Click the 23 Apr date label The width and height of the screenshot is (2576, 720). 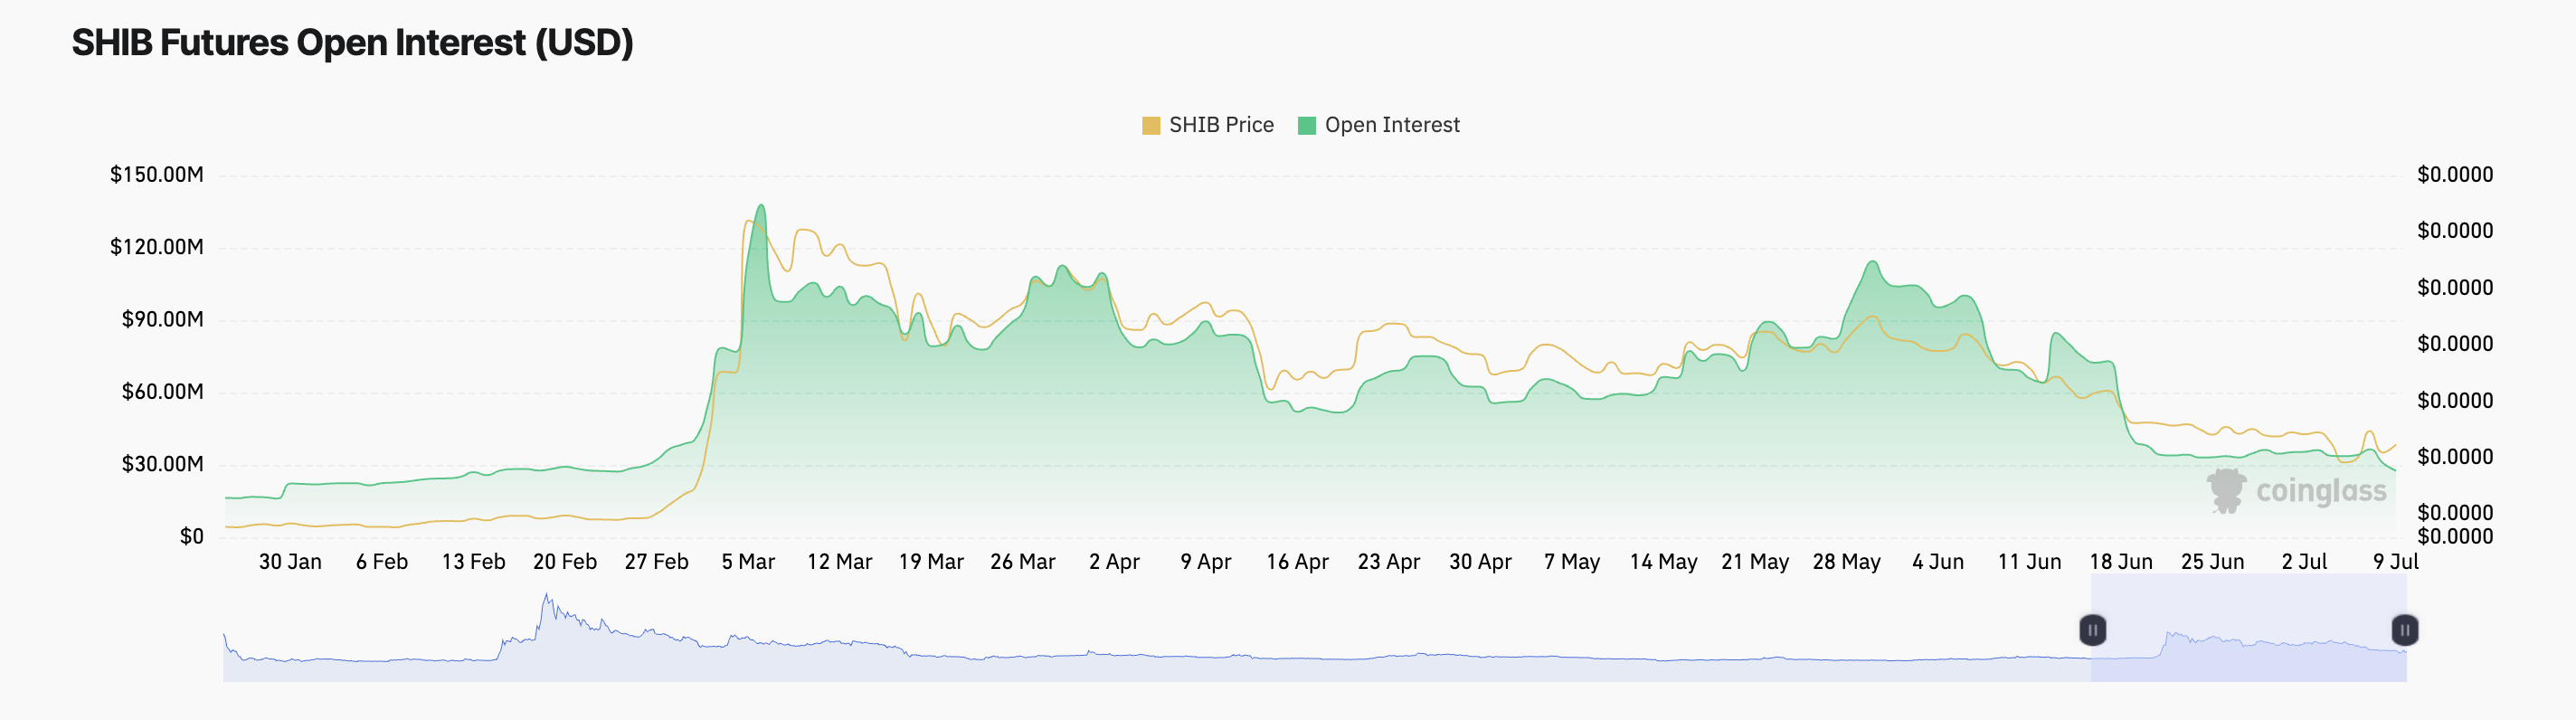coord(1389,562)
